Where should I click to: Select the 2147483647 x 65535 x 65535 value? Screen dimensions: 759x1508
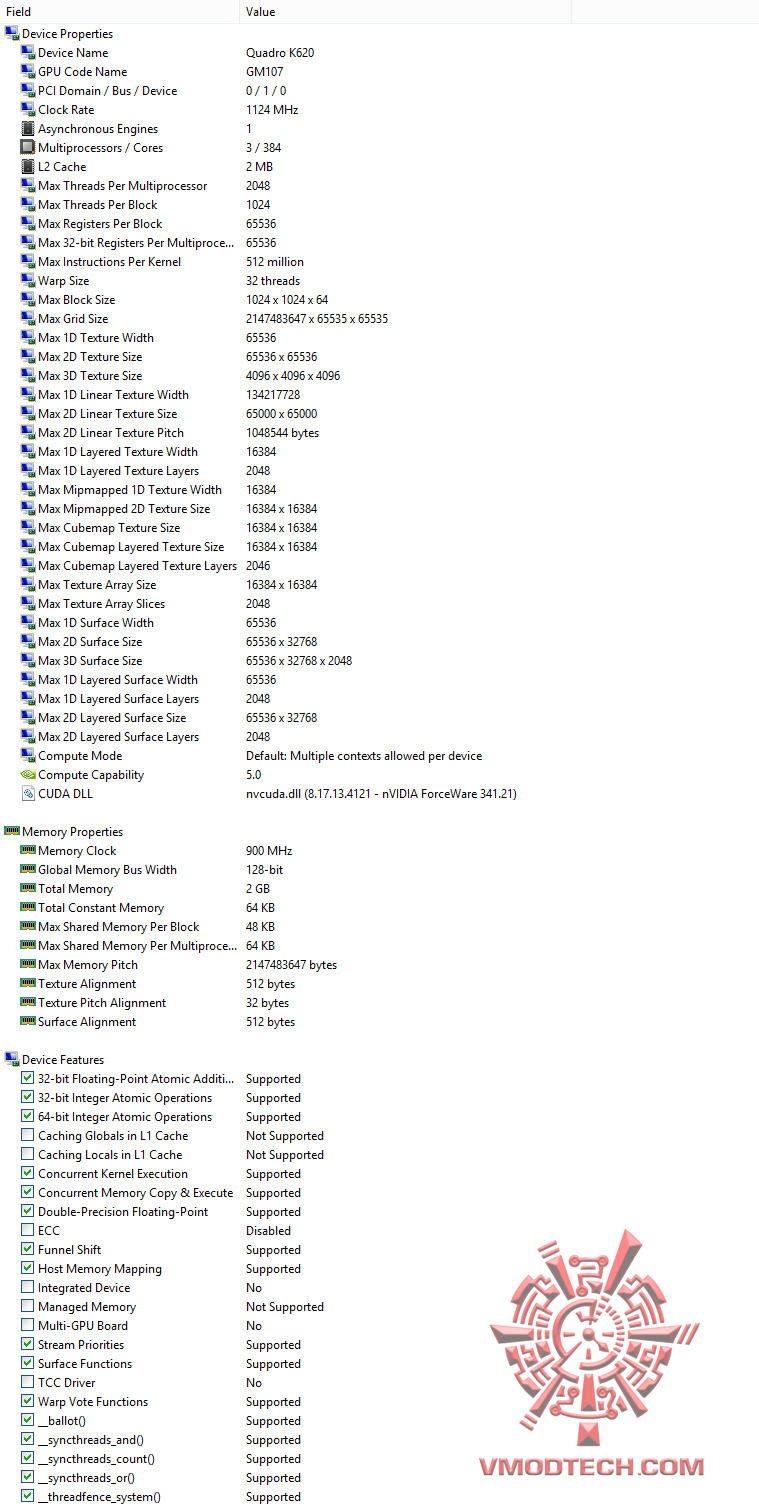point(317,318)
